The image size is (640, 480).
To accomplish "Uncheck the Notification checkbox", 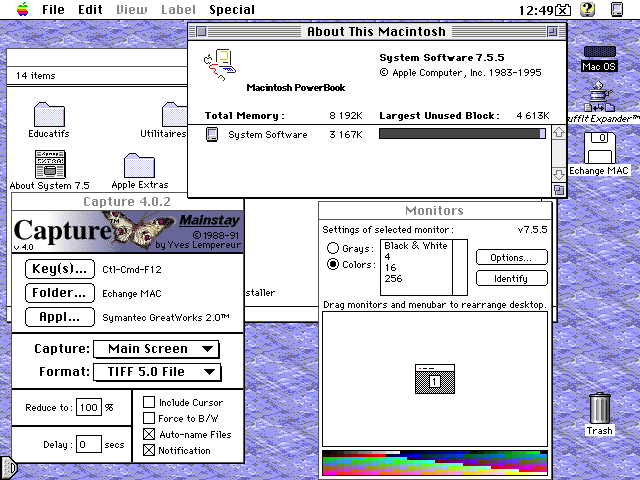I will point(149,450).
